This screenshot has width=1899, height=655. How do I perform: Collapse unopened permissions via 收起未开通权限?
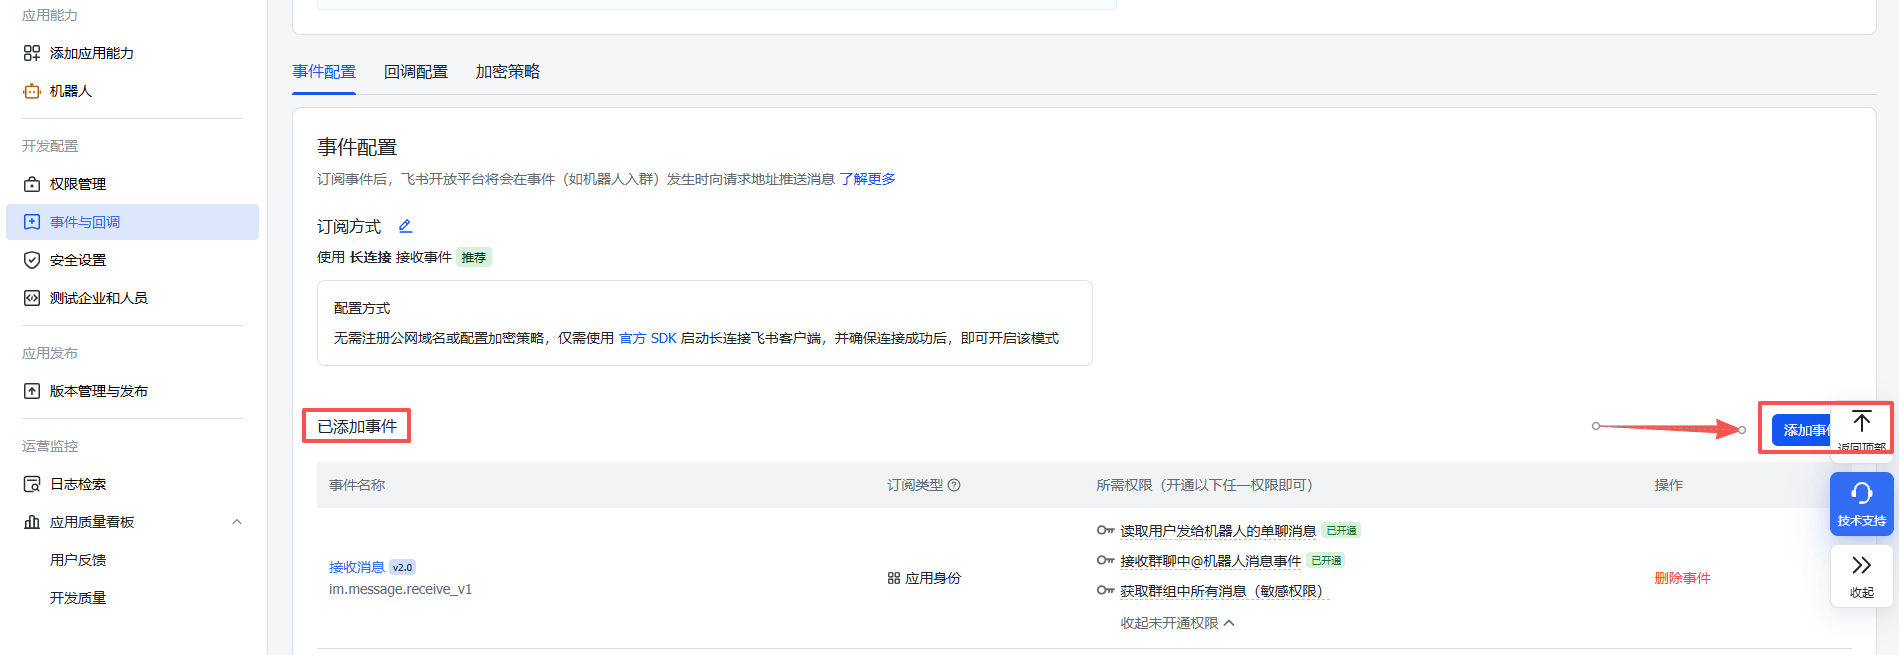point(1176,623)
